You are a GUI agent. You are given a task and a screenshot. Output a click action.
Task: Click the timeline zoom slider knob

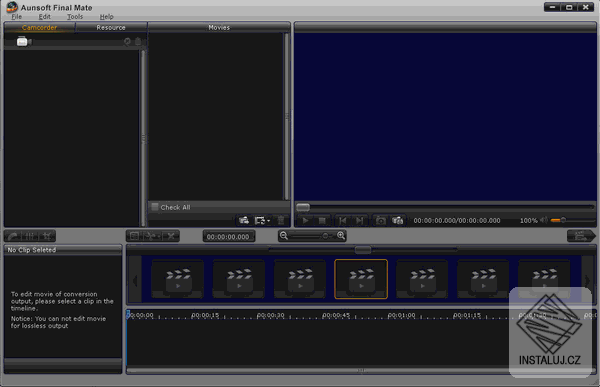325,236
